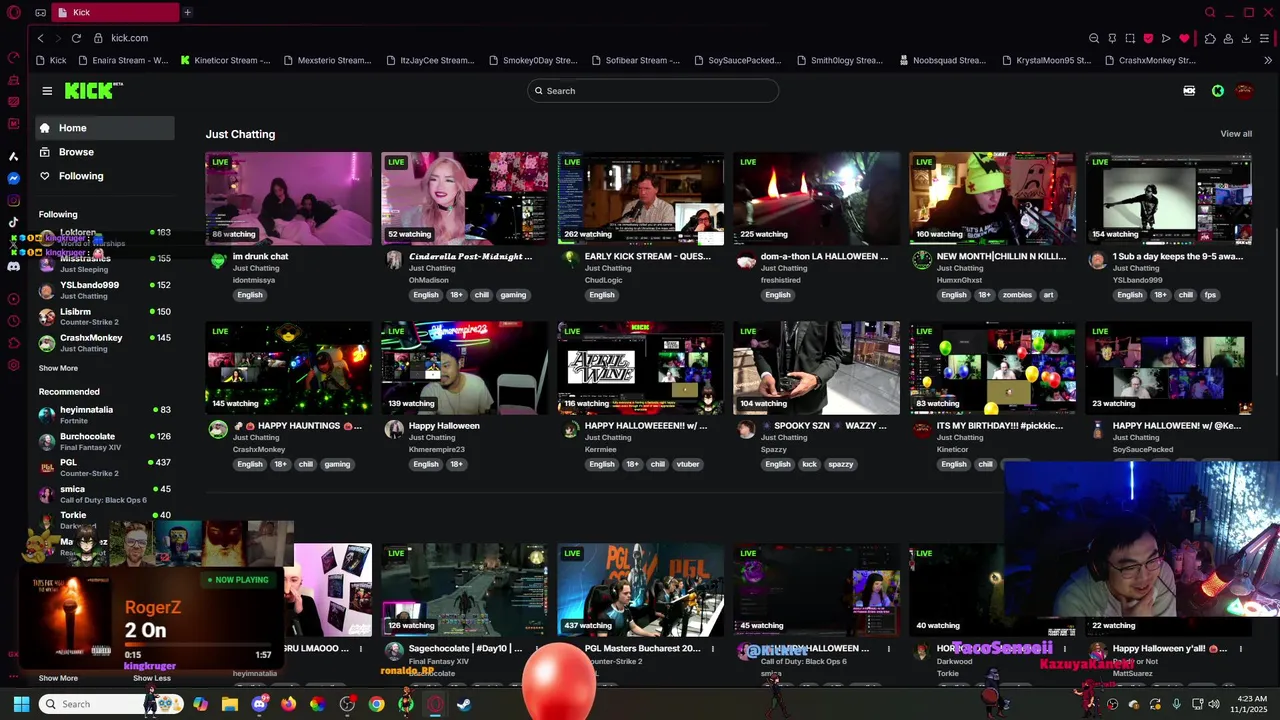The width and height of the screenshot is (1280, 720).
Task: Toggle the Kick hamburger sidebar menu
Action: pos(47,91)
